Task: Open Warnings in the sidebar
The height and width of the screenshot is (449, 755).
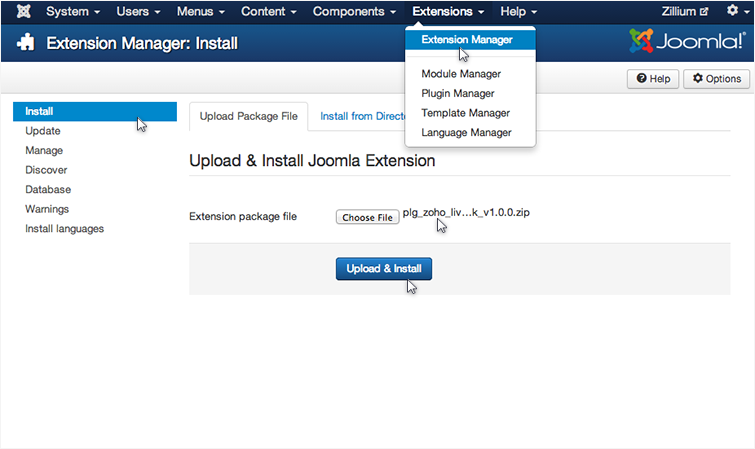Action: (x=47, y=209)
